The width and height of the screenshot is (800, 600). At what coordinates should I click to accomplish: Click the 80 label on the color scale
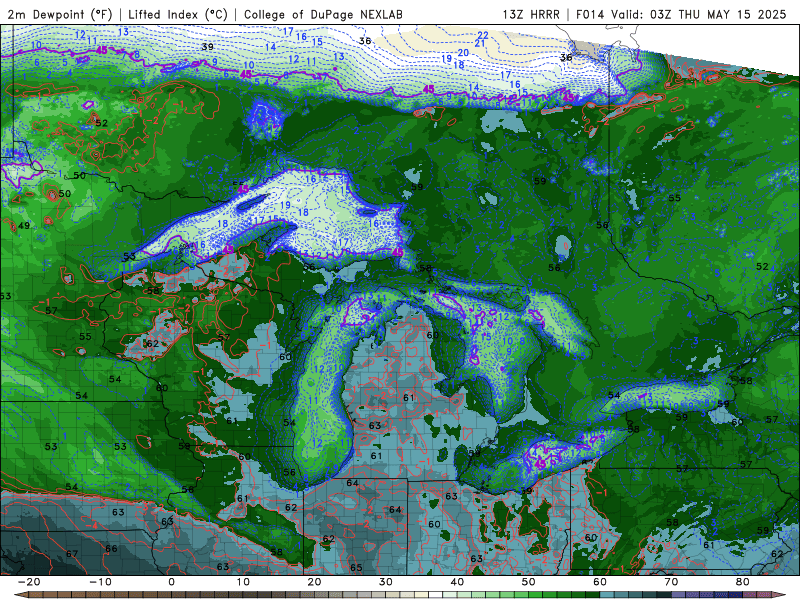(x=743, y=582)
